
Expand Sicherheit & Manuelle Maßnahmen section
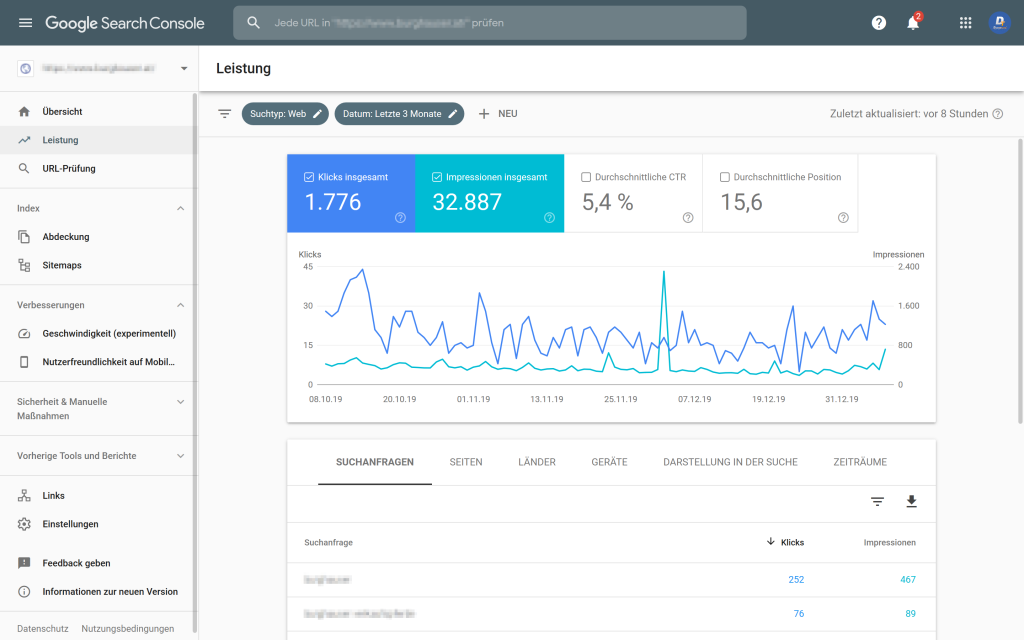(x=181, y=402)
